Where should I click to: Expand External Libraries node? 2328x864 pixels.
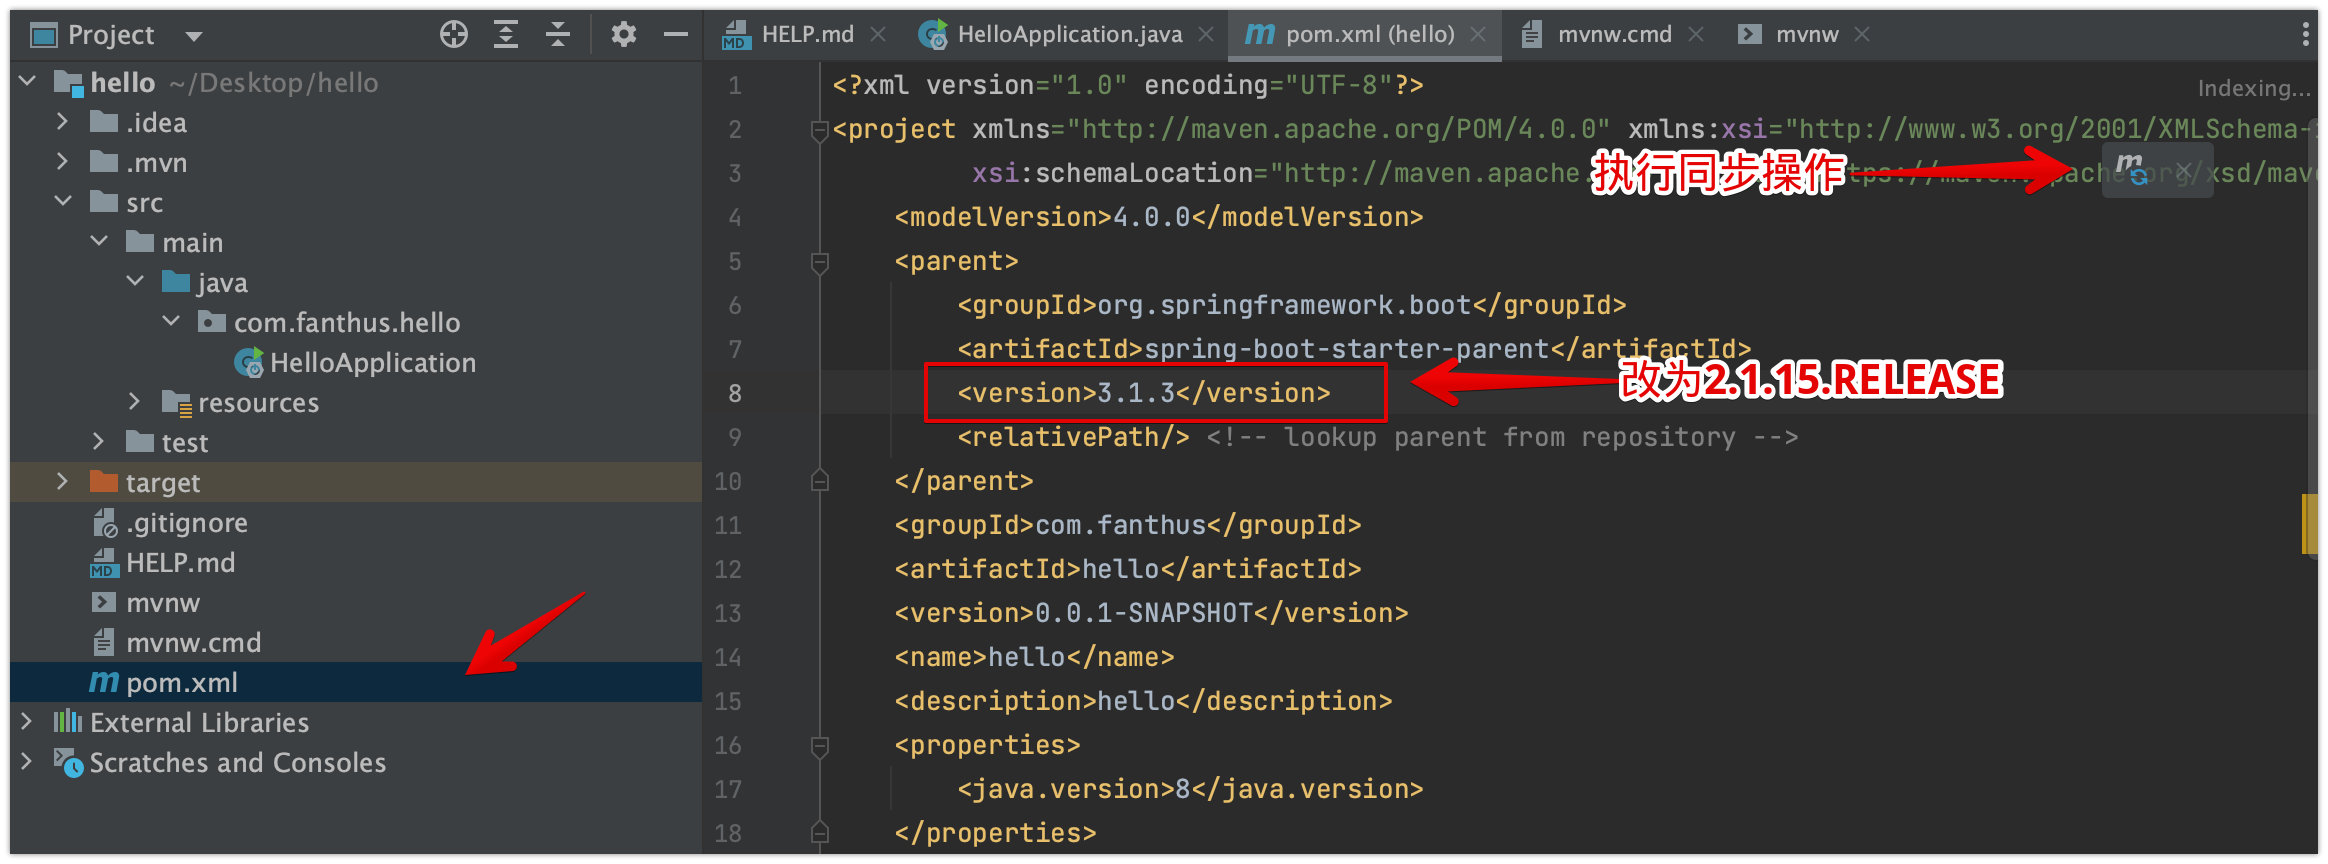[x=27, y=722]
